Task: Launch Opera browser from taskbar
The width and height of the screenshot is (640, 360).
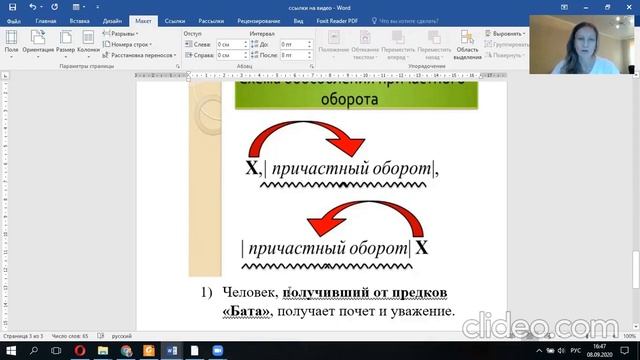Action: click(80, 351)
